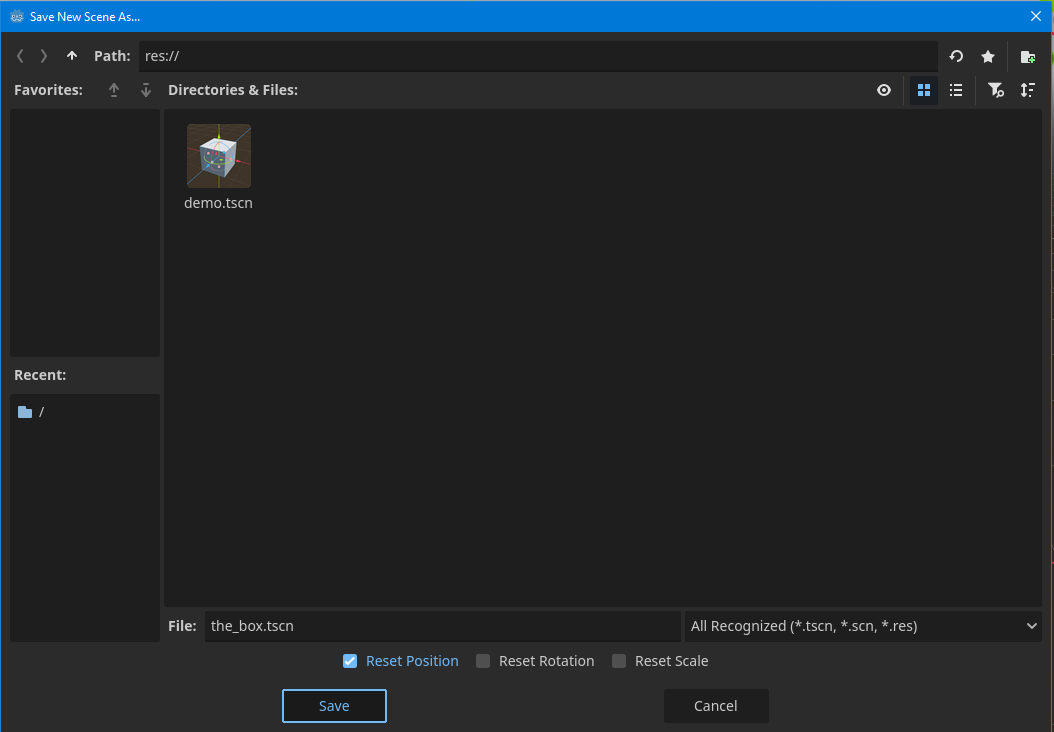The height and width of the screenshot is (732, 1054).
Task: Create a new folder
Action: point(1027,57)
